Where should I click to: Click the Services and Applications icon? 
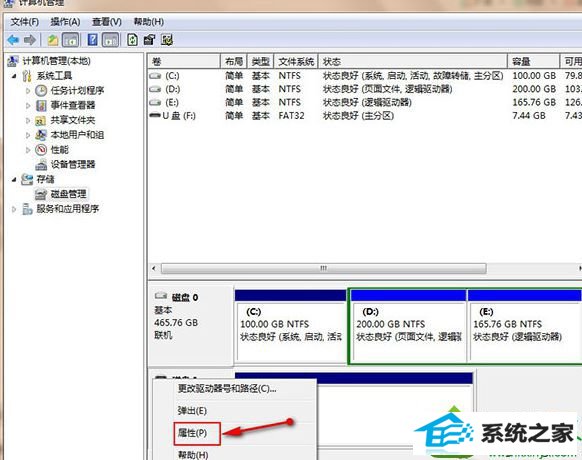(x=27, y=209)
